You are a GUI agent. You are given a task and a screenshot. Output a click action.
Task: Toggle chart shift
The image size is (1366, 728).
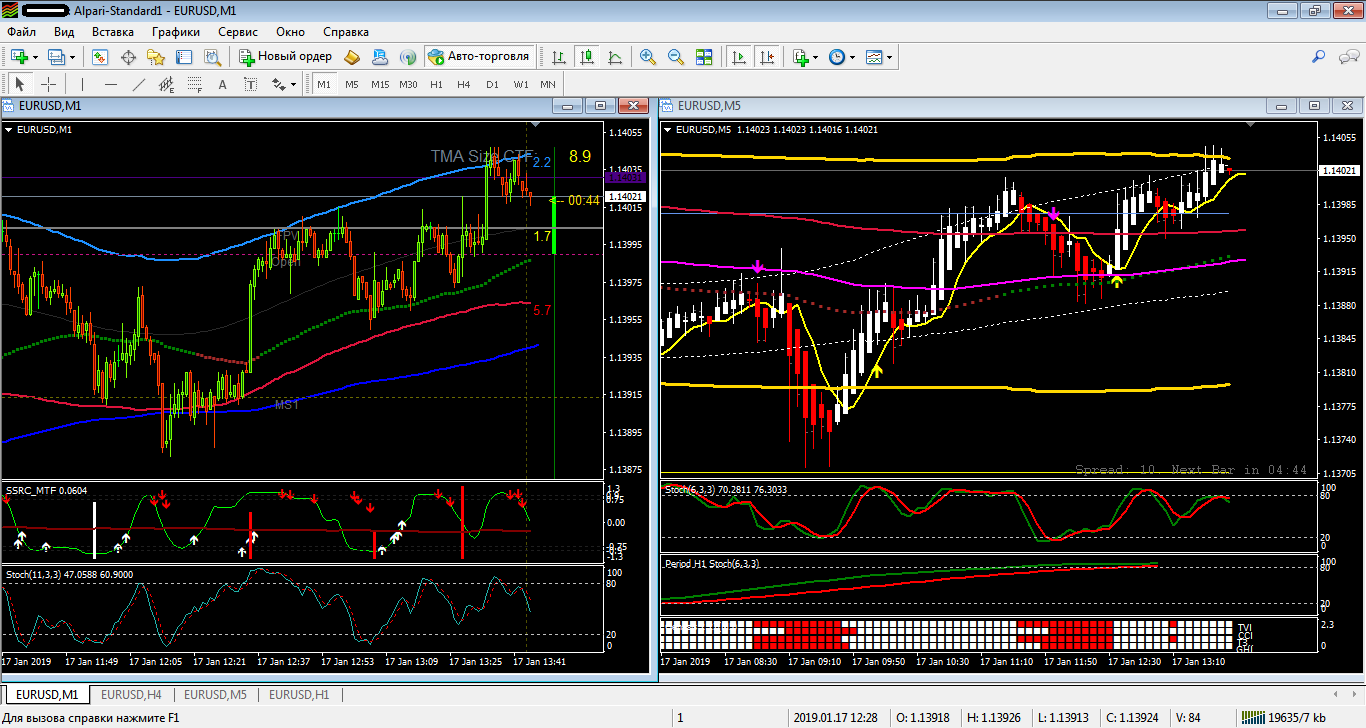tap(766, 57)
